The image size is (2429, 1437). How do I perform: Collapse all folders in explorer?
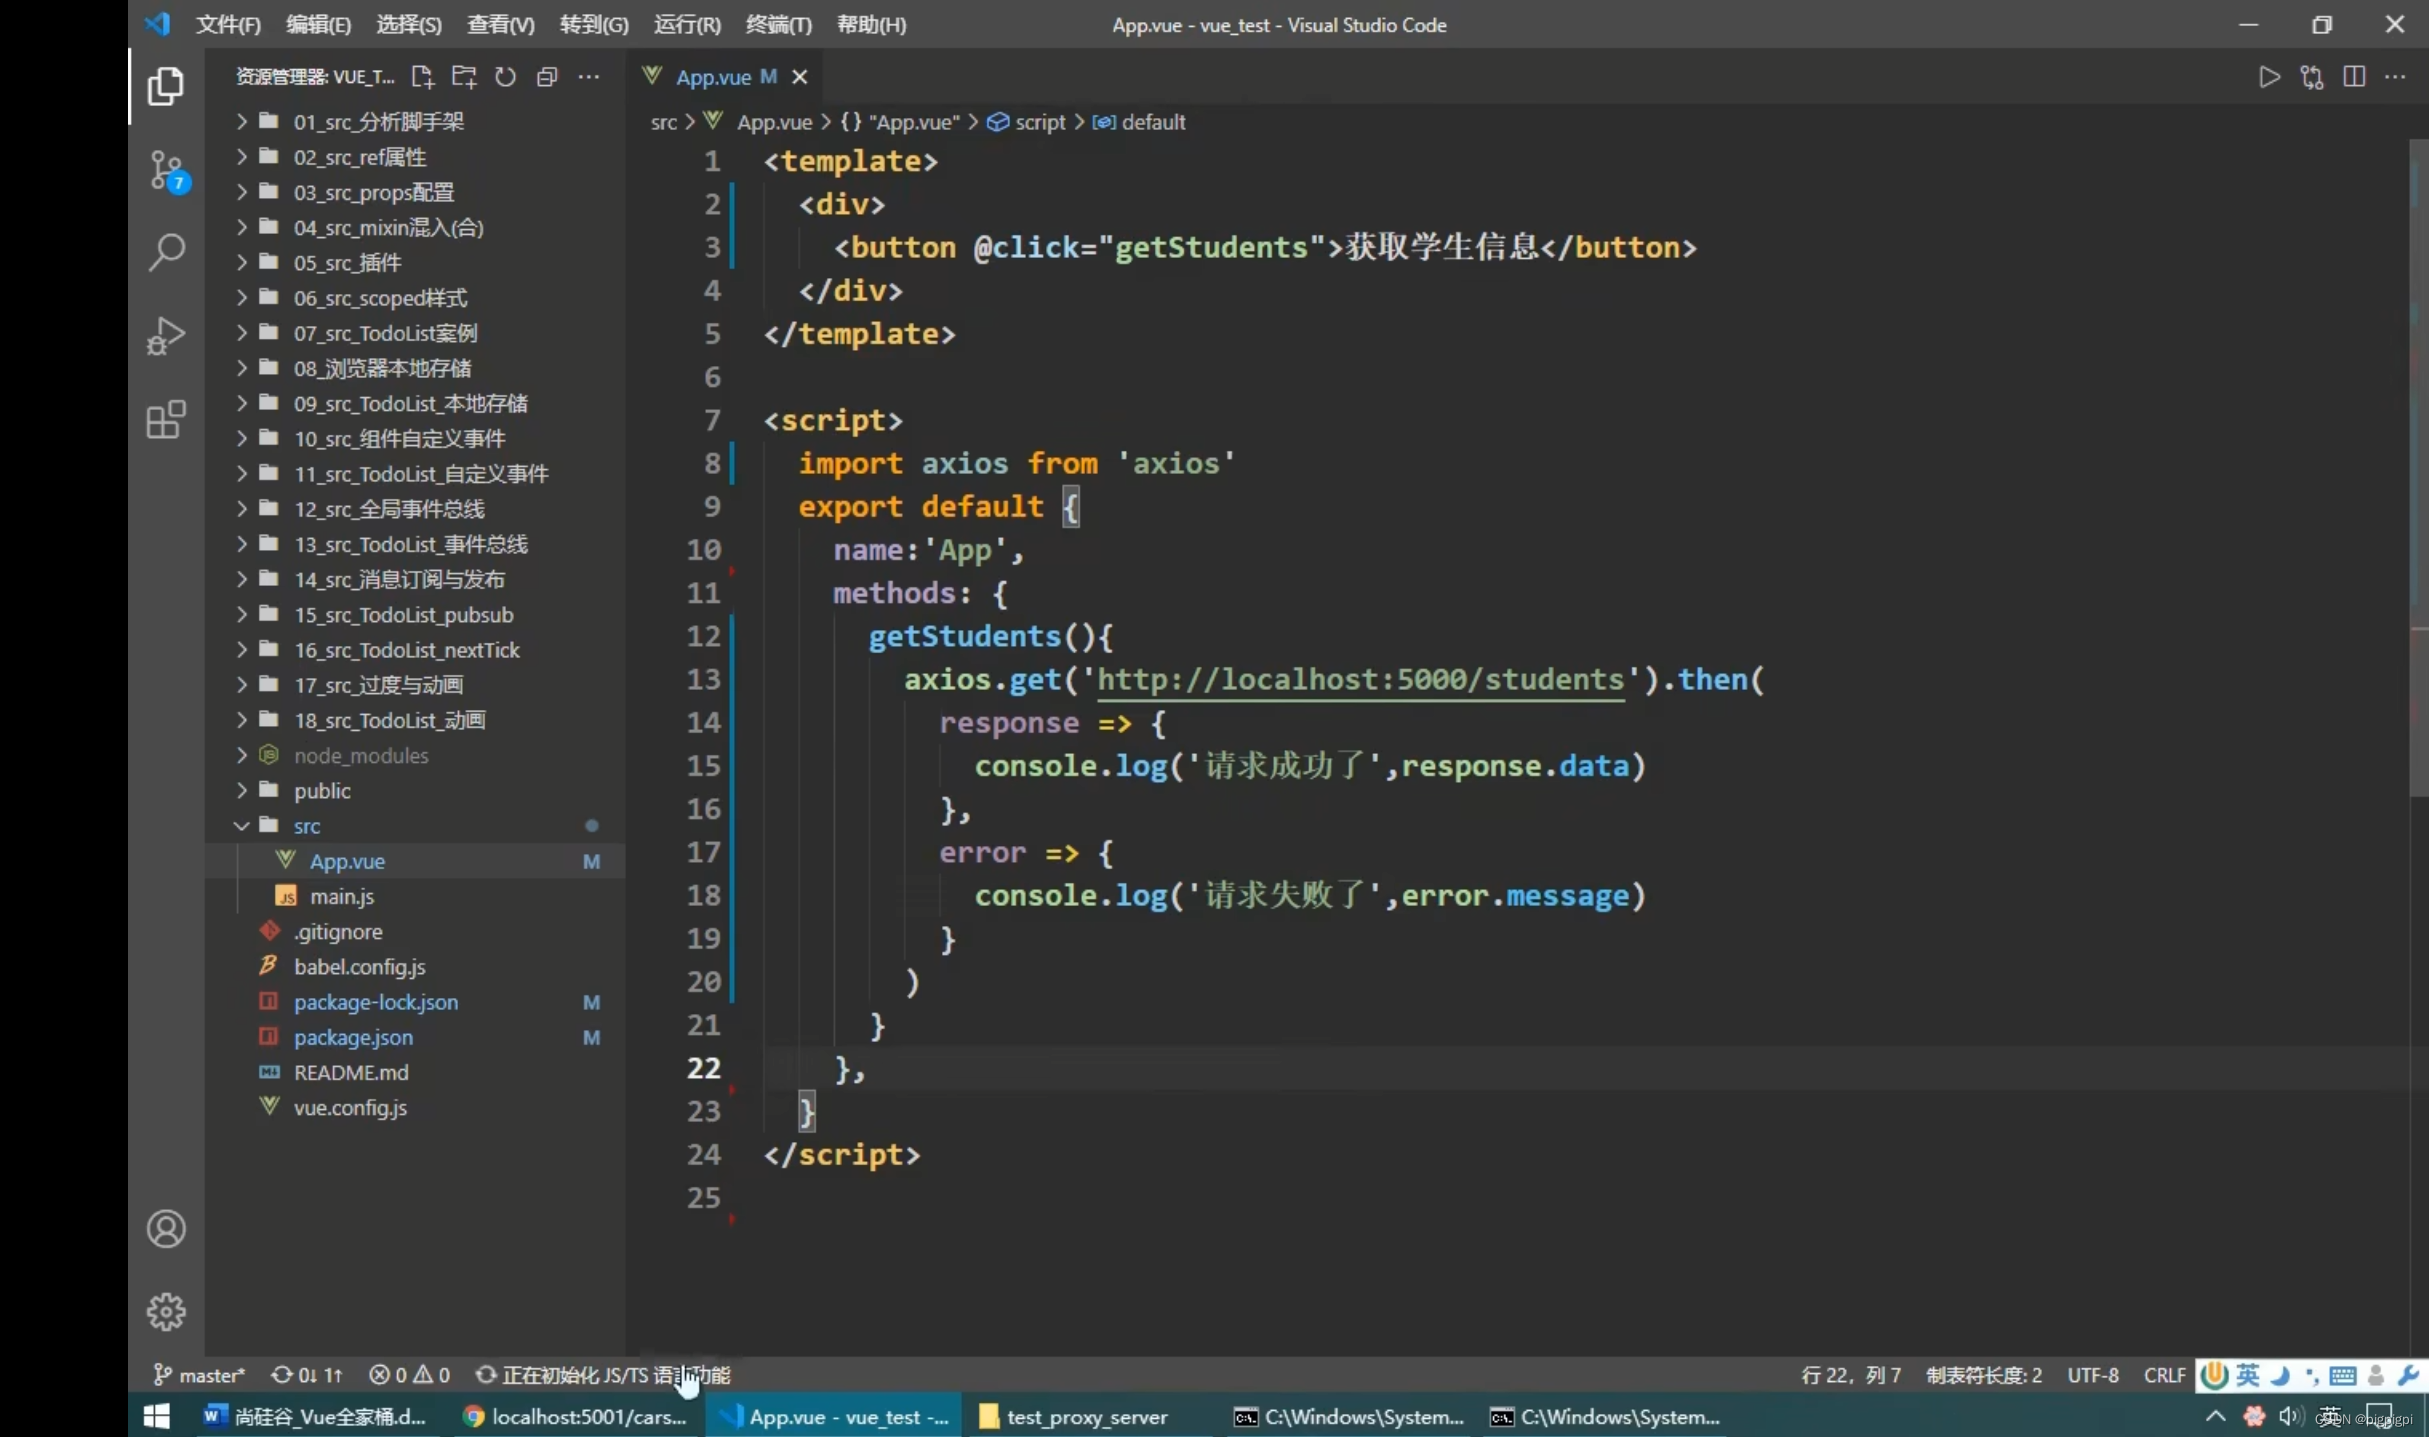click(x=547, y=77)
